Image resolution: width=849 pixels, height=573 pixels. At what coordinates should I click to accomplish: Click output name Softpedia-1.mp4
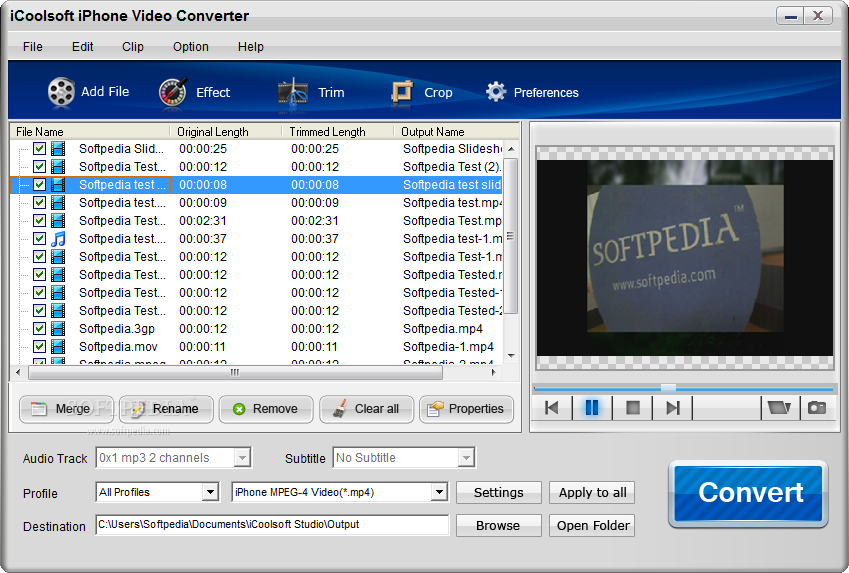pos(448,347)
